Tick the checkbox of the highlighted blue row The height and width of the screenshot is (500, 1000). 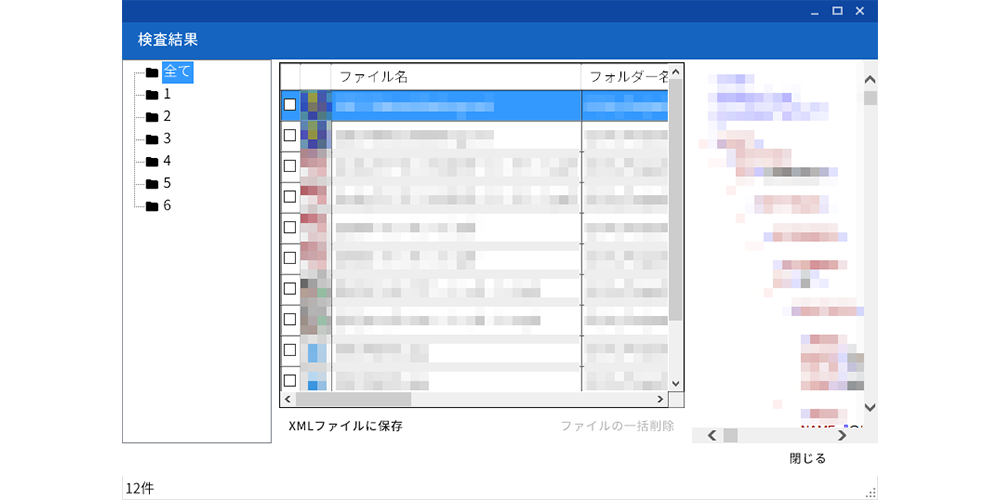click(290, 105)
